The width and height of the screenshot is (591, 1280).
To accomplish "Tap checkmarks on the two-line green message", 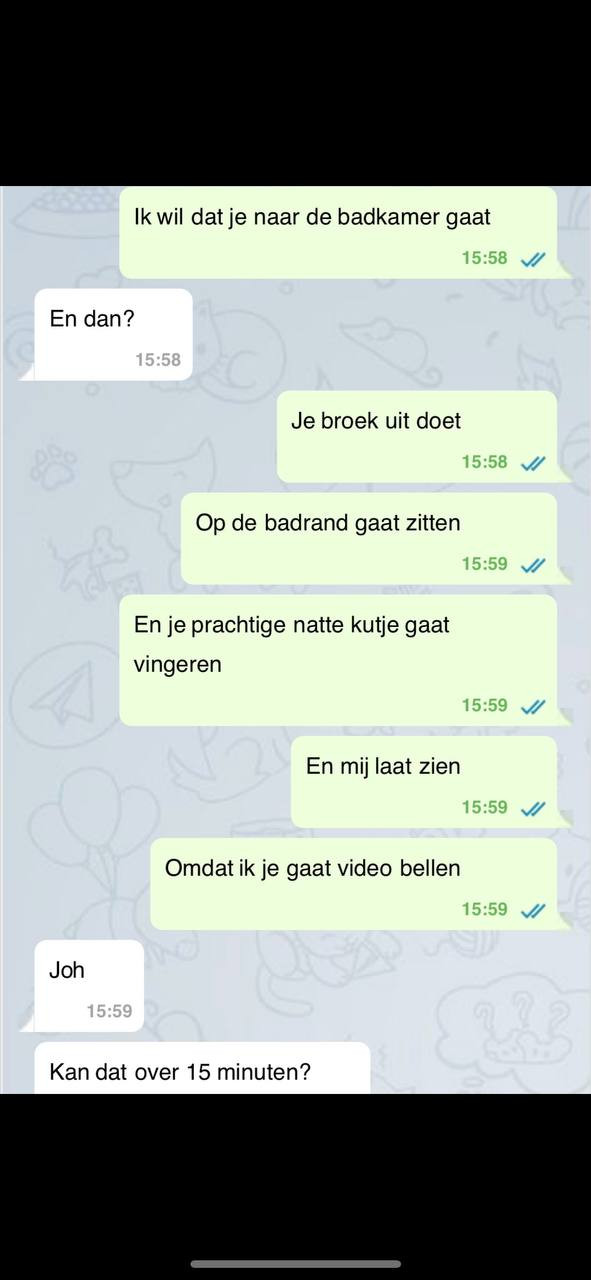I will (x=533, y=706).
